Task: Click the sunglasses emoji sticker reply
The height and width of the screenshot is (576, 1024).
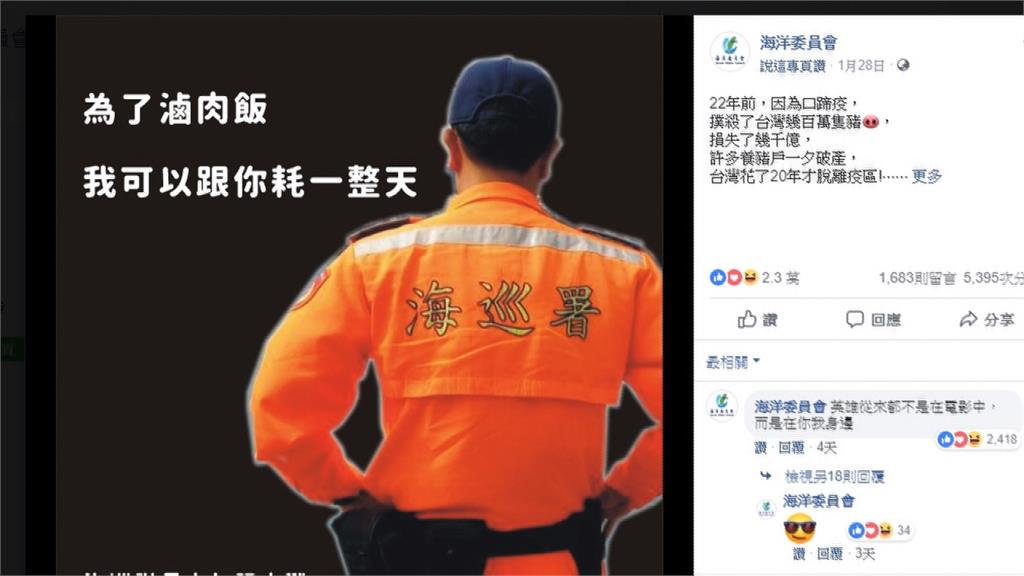Action: pos(800,528)
